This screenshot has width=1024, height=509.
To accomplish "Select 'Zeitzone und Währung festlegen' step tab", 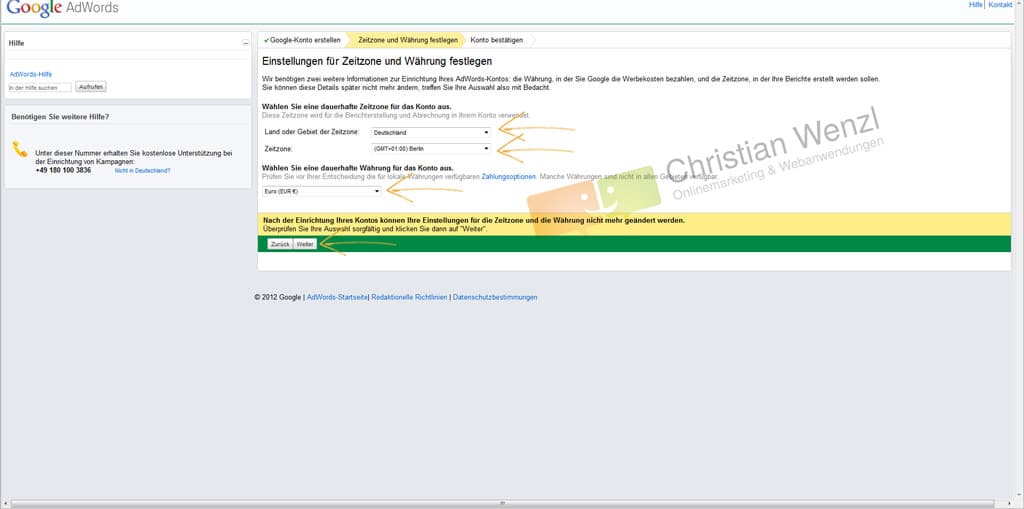I will 408,40.
